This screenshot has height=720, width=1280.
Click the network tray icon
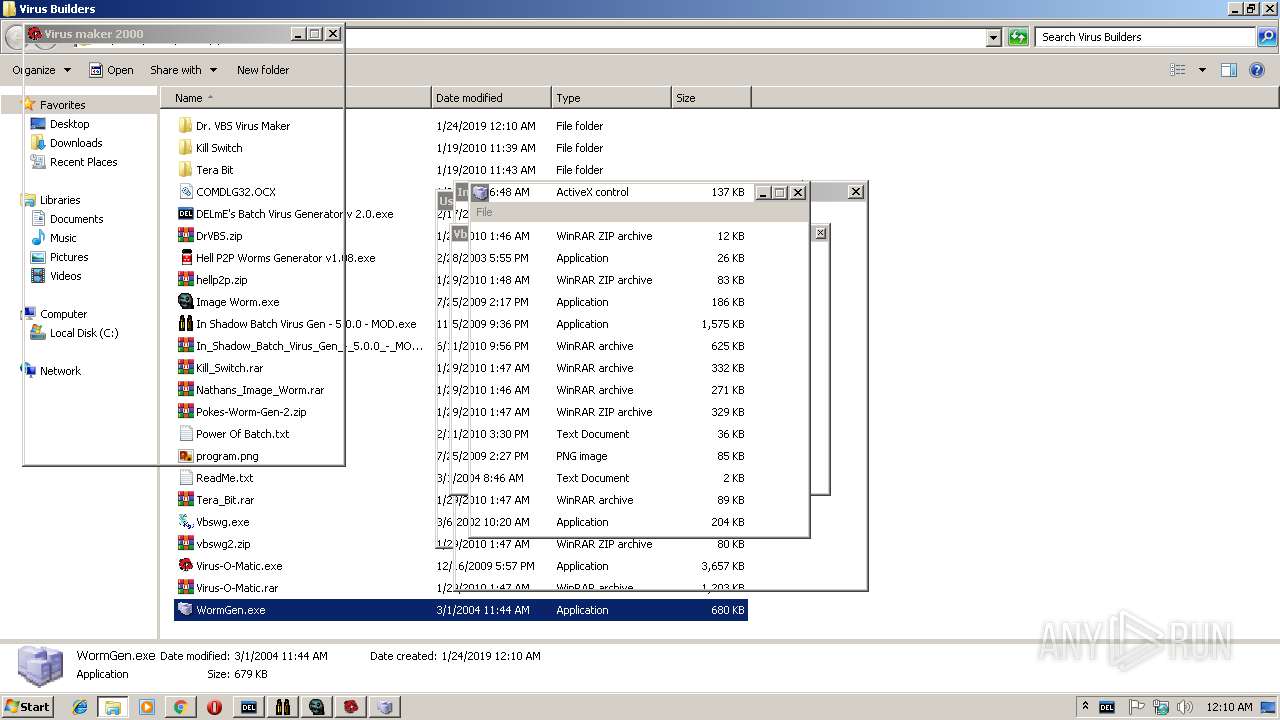(x=1161, y=707)
